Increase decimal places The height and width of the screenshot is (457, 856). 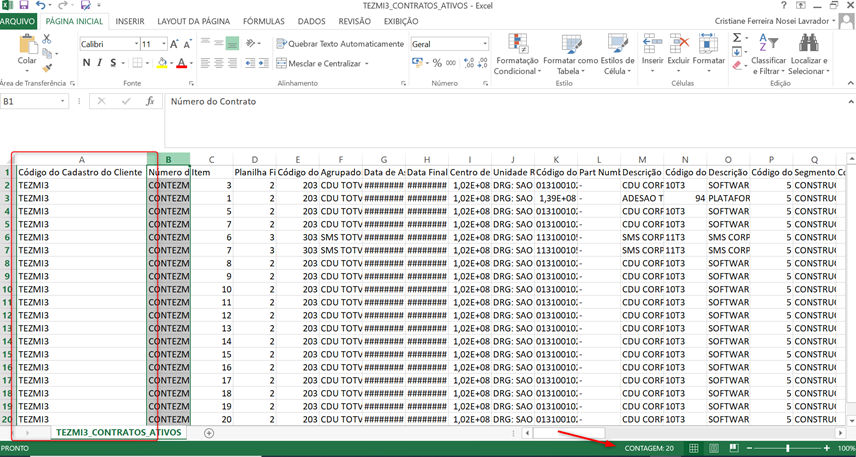click(x=468, y=63)
